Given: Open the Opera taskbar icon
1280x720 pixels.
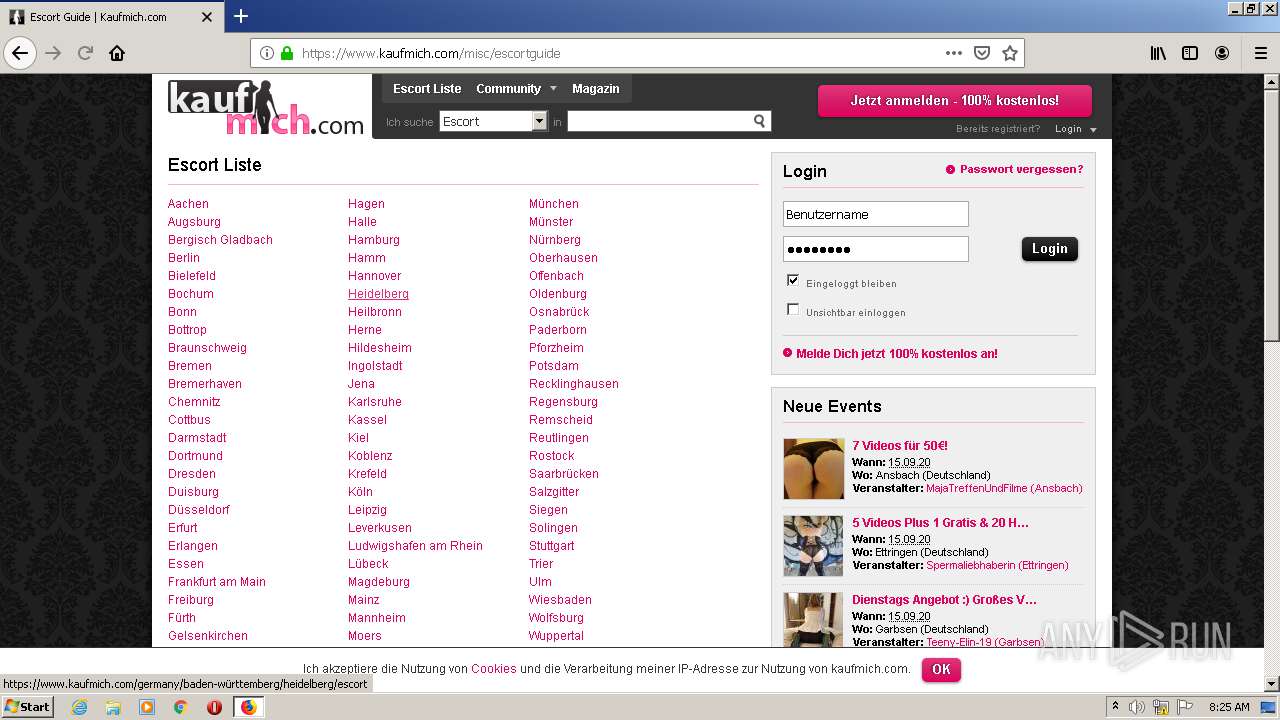Looking at the screenshot, I should (214, 707).
